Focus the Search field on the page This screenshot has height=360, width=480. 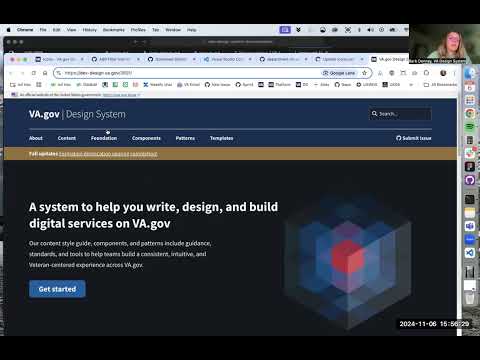click(400, 114)
